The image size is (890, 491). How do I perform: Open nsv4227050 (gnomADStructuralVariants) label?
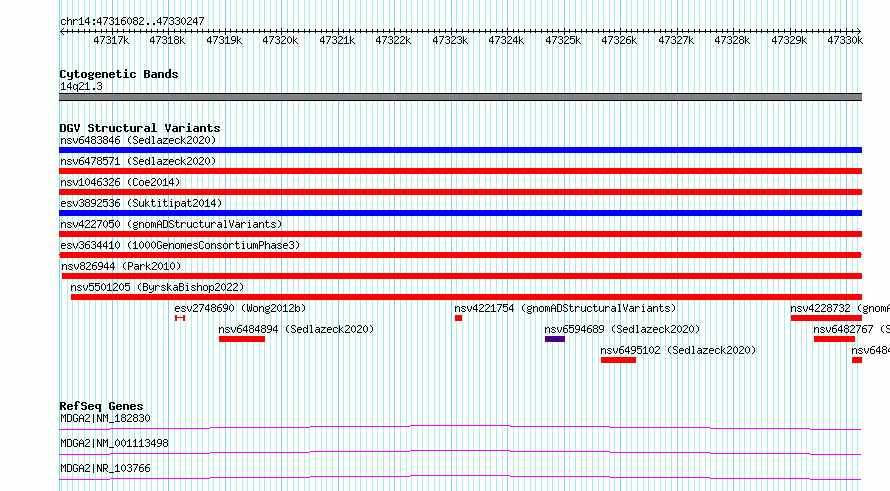point(171,224)
